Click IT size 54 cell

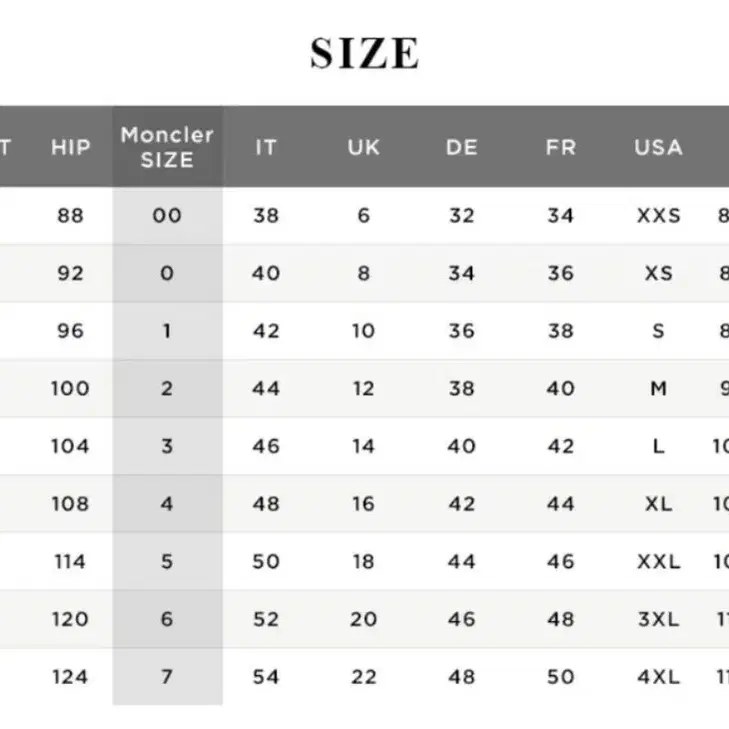(x=266, y=677)
